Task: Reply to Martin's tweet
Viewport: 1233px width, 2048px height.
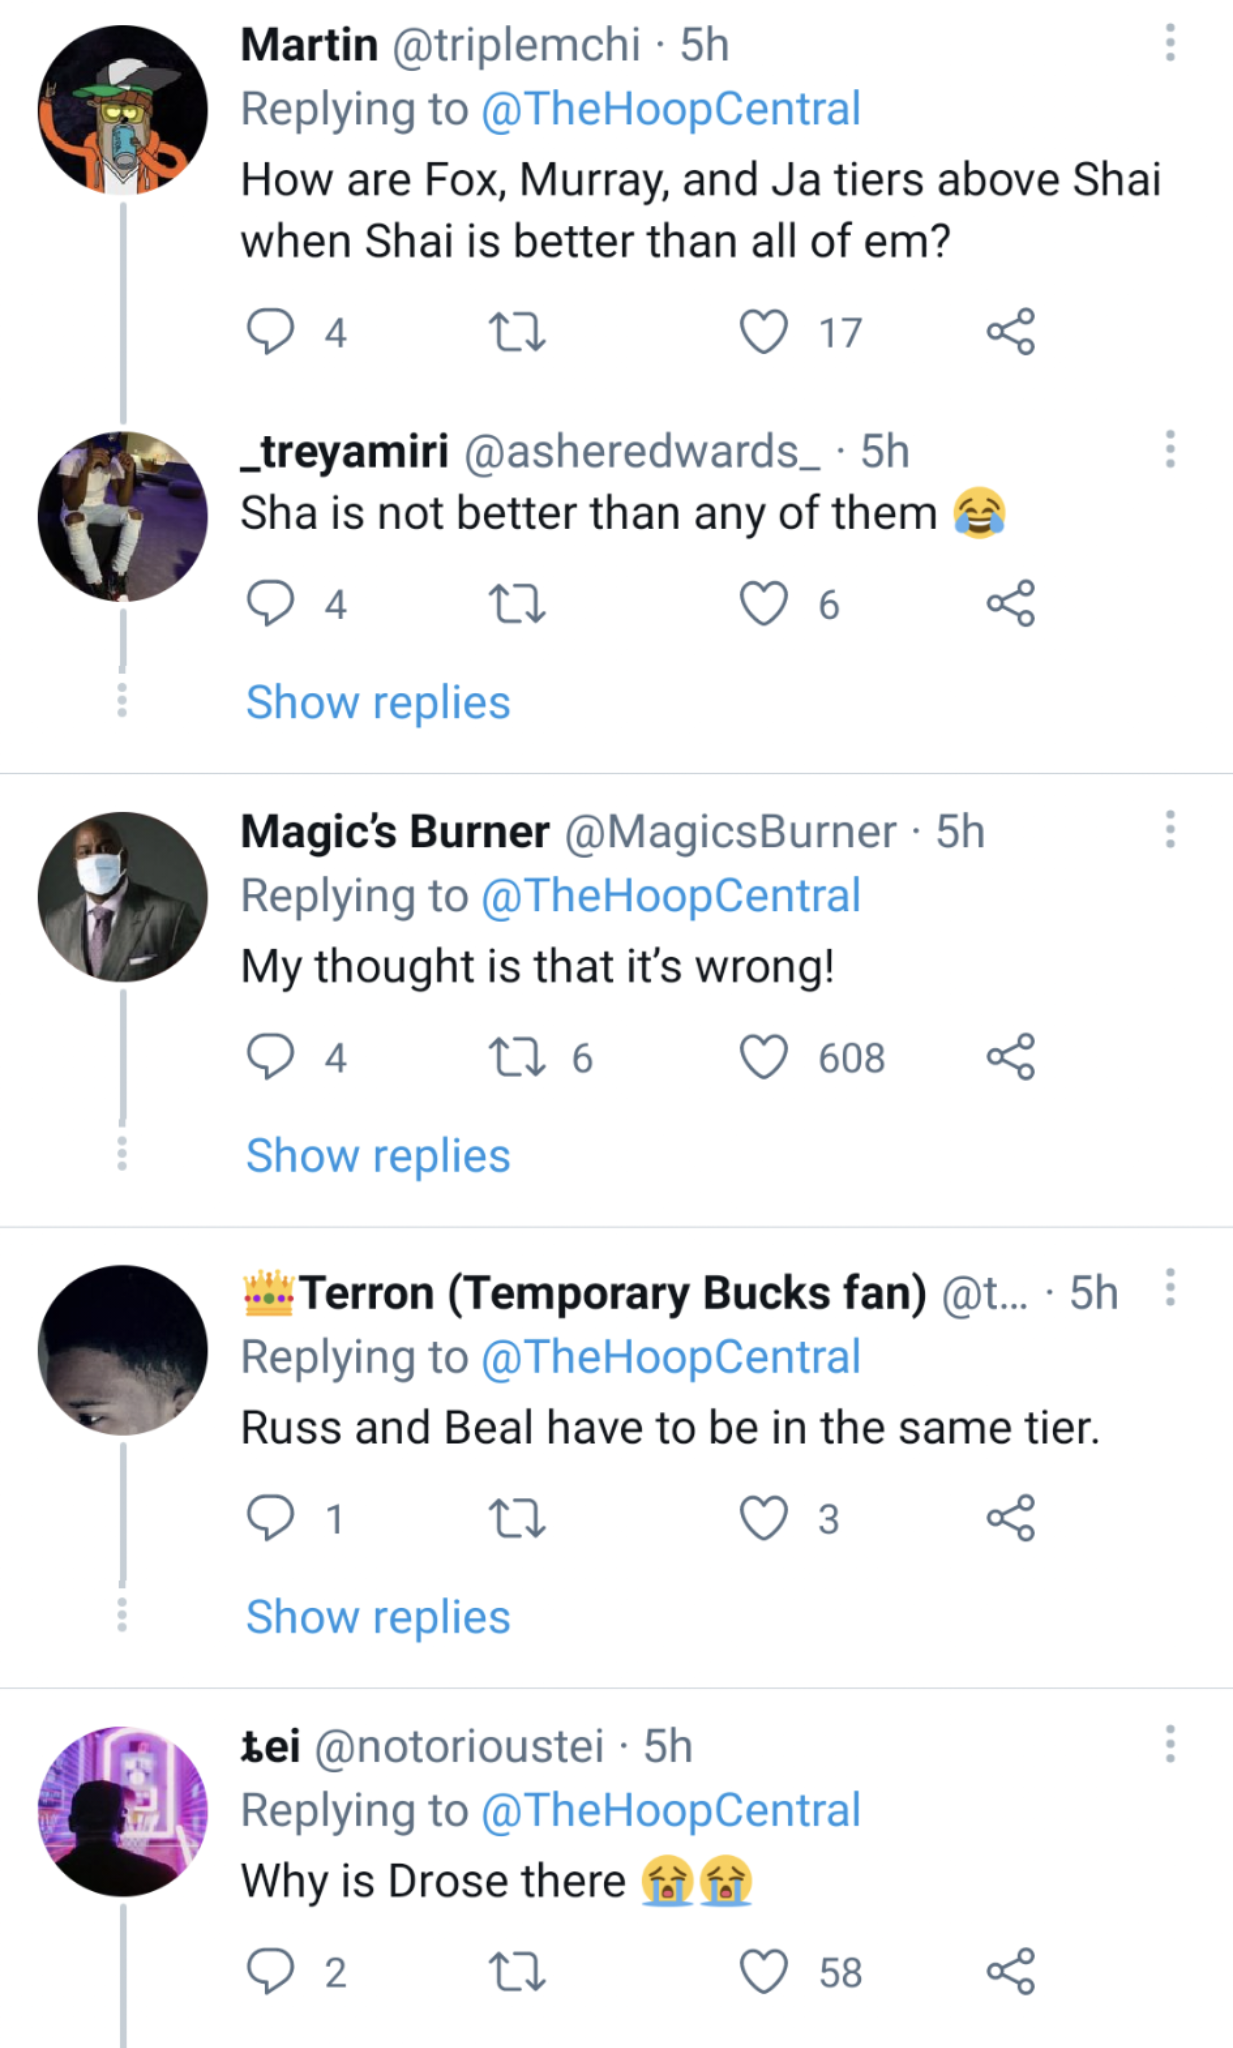Action: 270,332
